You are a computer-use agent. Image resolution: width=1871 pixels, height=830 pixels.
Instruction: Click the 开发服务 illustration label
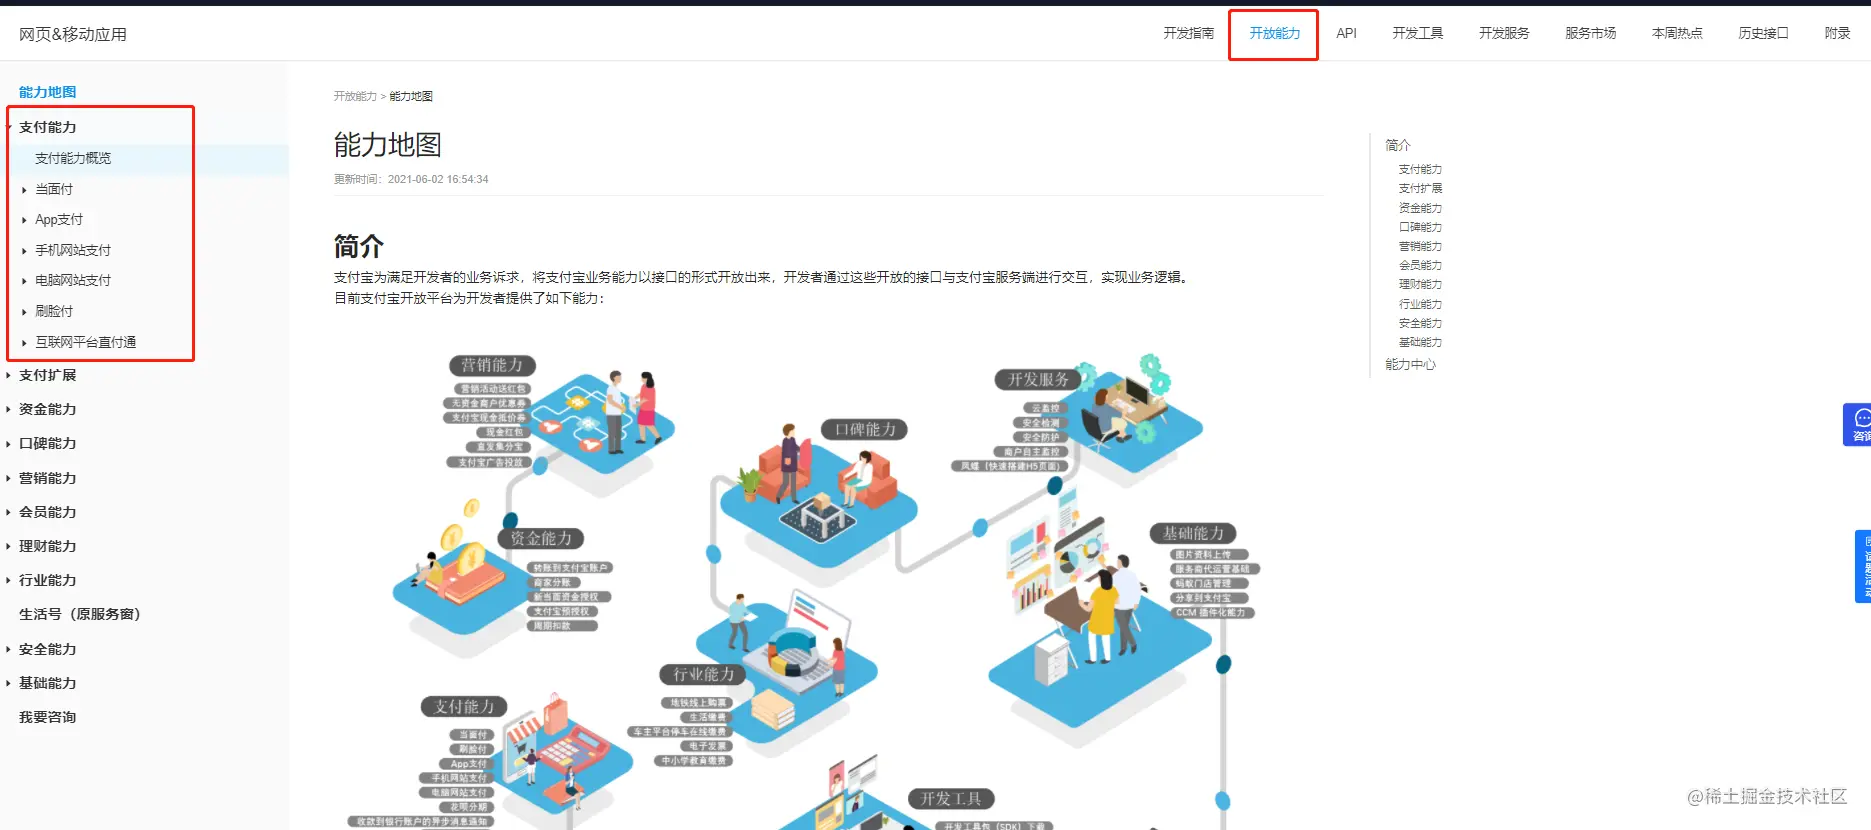coord(1038,379)
